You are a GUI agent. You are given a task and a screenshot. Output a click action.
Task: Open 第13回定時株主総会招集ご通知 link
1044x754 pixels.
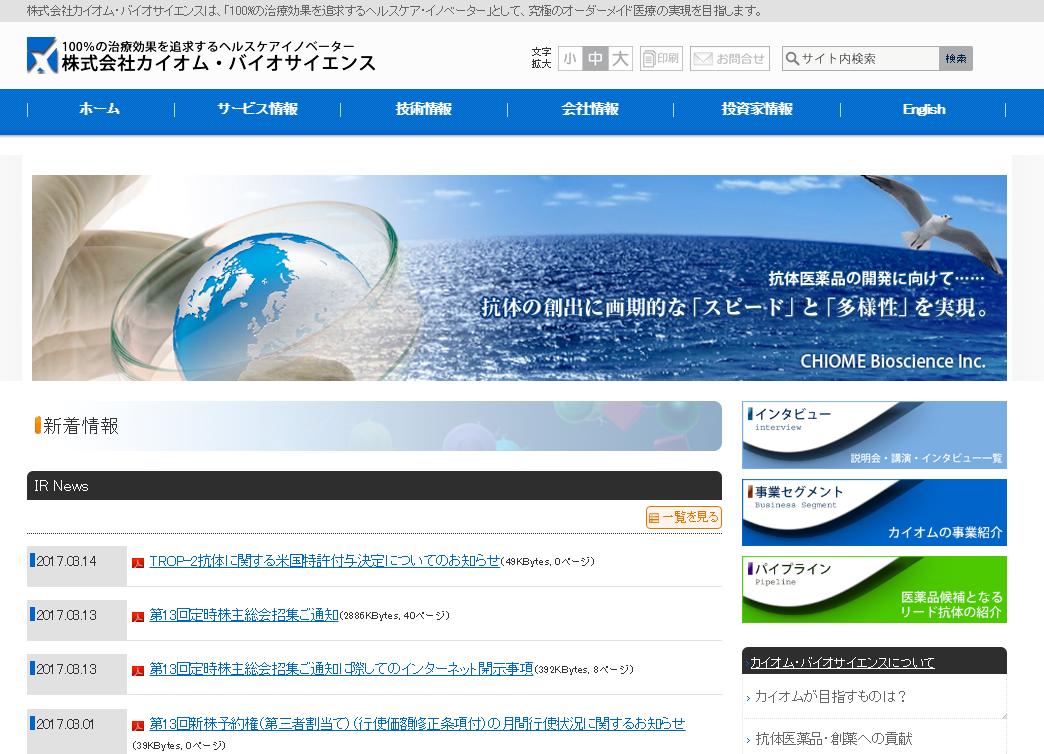pyautogui.click(x=244, y=615)
